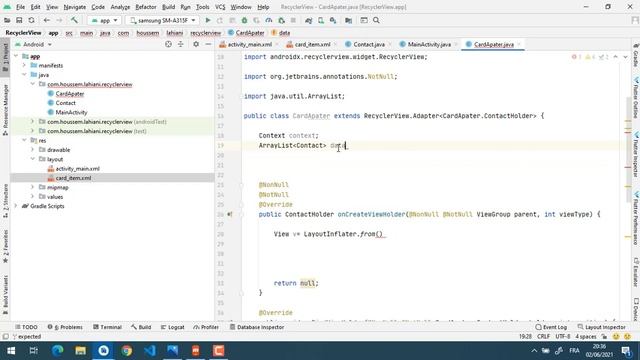Open the Navigate menu
This screenshot has width=640, height=360.
click(x=75, y=7)
